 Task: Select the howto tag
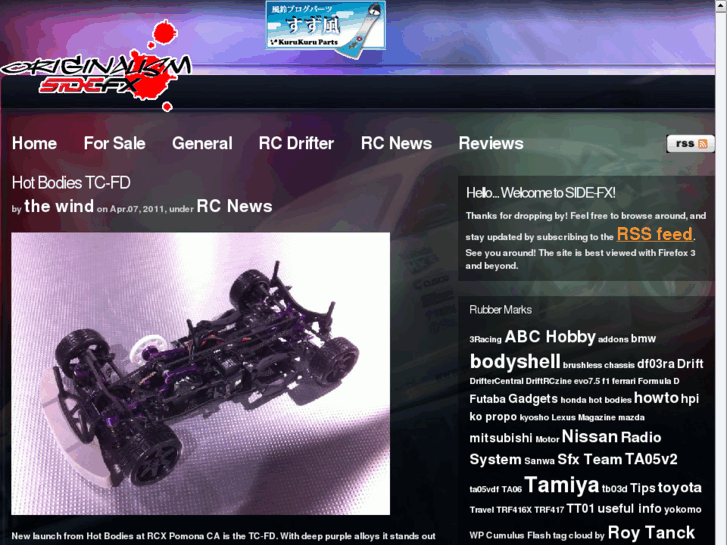pyautogui.click(x=656, y=398)
